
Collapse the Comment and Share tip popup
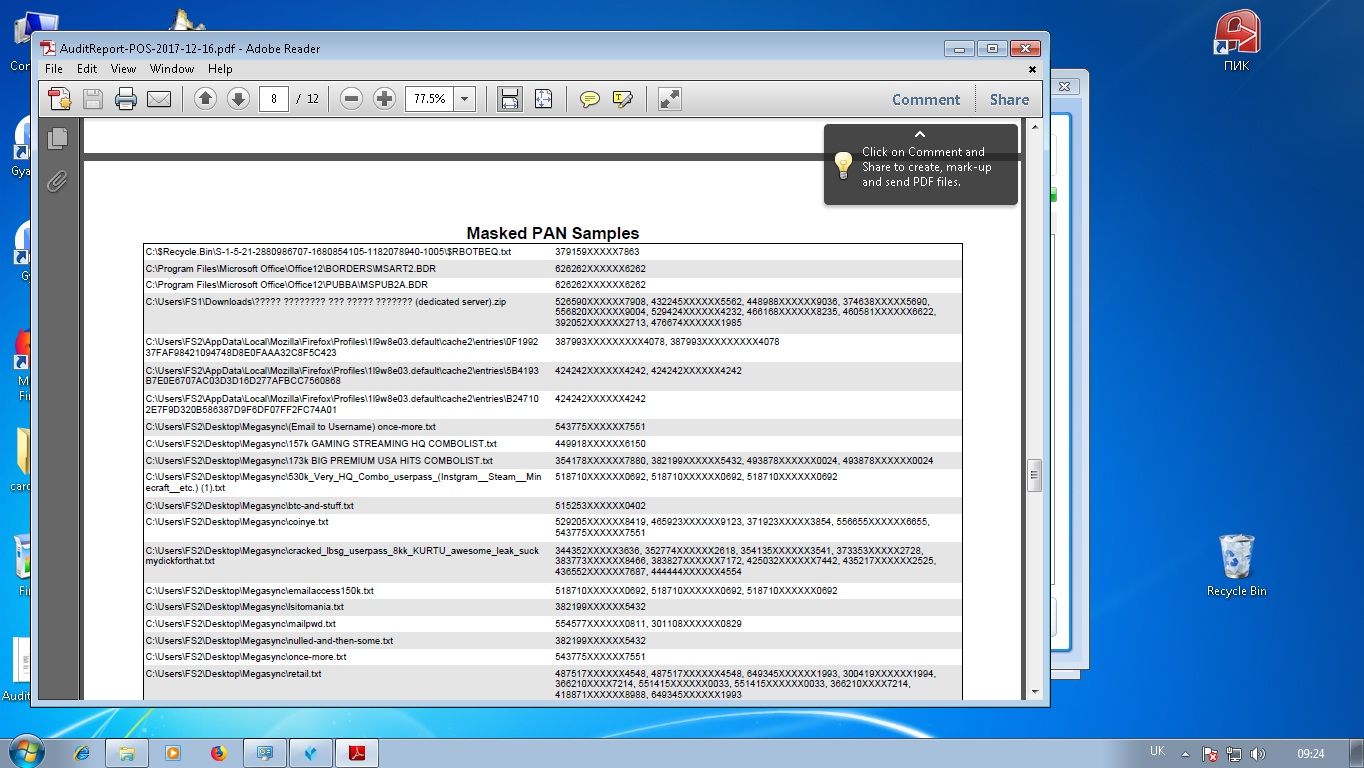[920, 135]
